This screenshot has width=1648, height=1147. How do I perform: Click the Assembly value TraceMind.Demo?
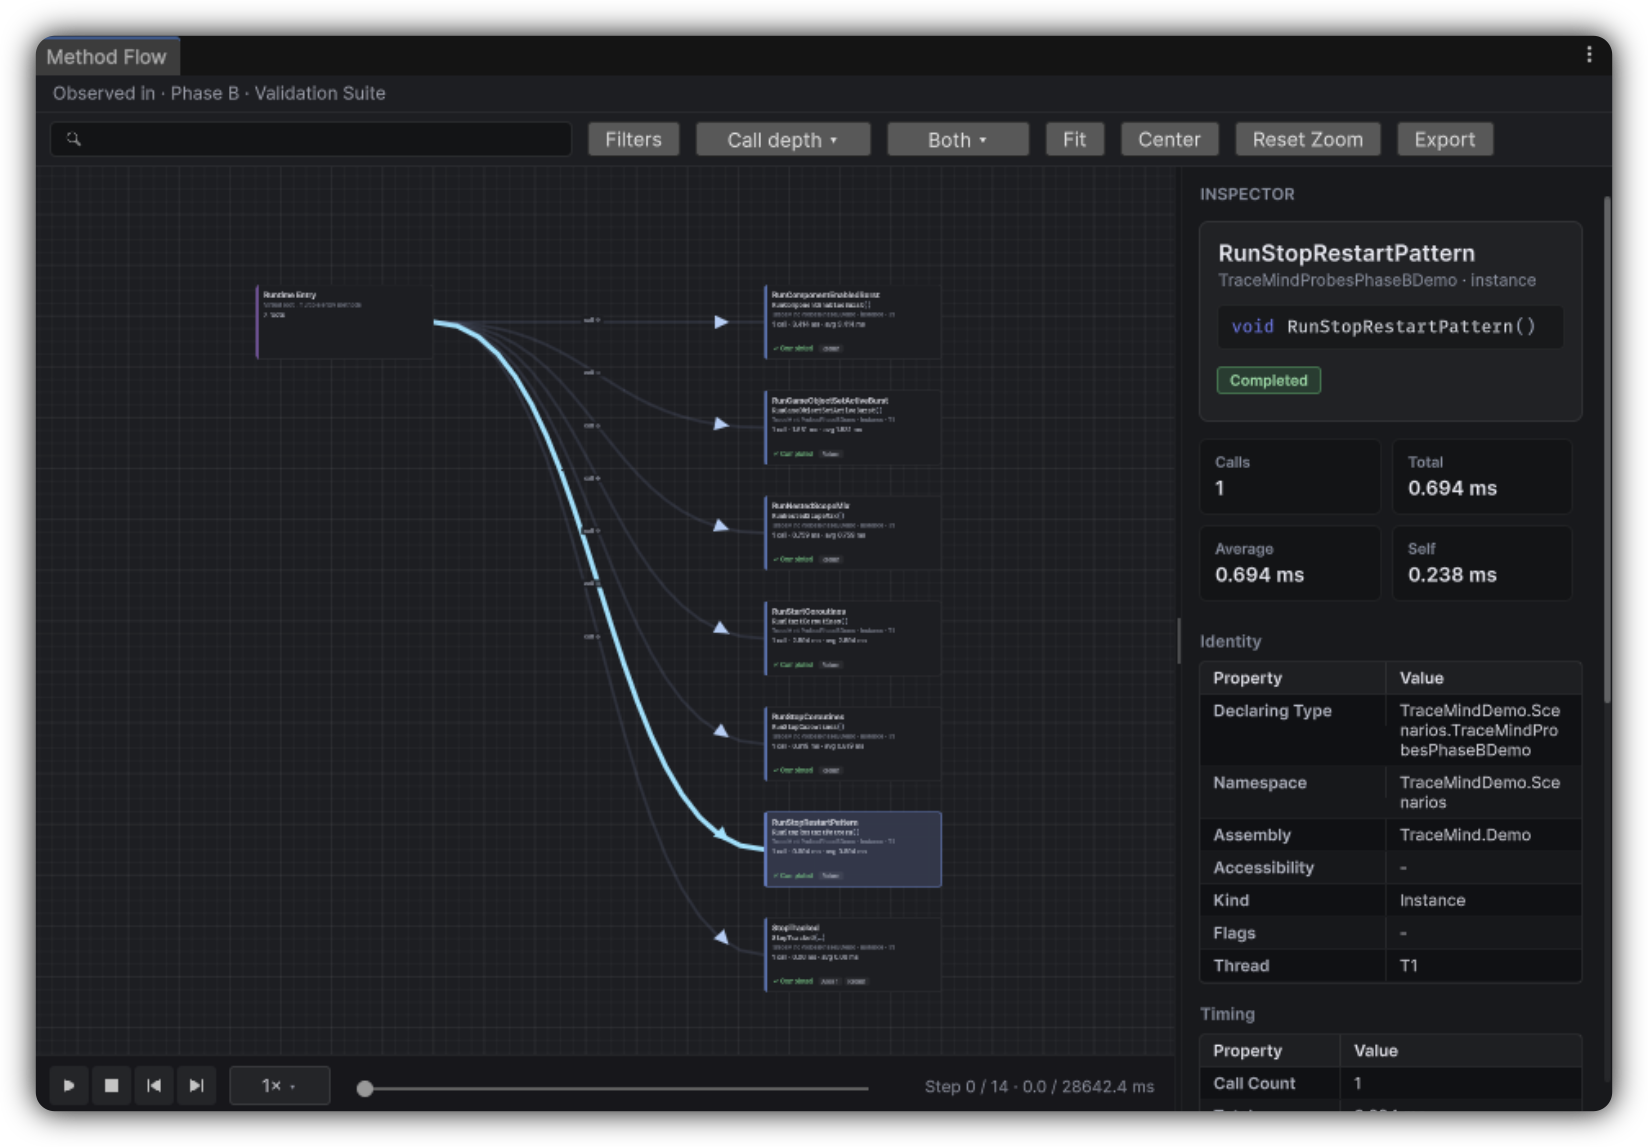pyautogui.click(x=1465, y=835)
